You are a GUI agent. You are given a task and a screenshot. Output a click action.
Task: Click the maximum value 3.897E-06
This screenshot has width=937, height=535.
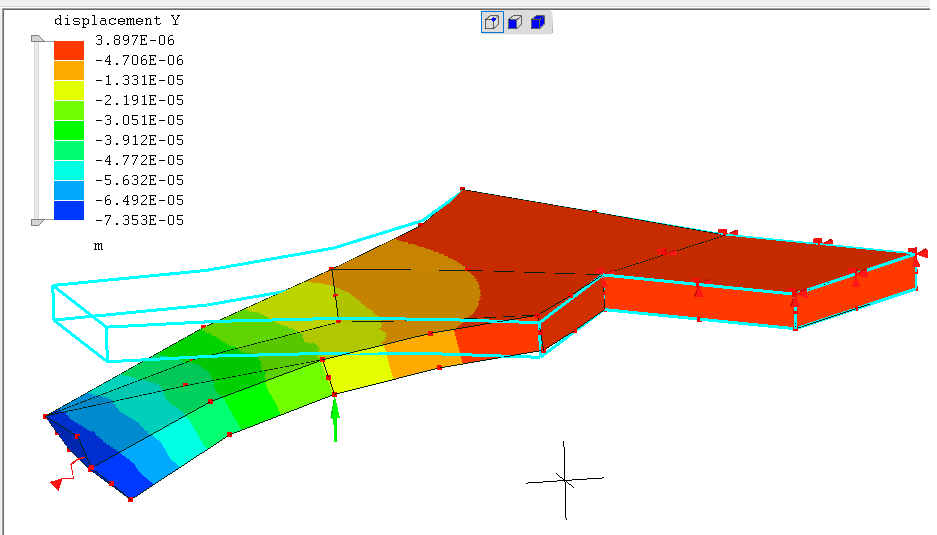(x=135, y=40)
